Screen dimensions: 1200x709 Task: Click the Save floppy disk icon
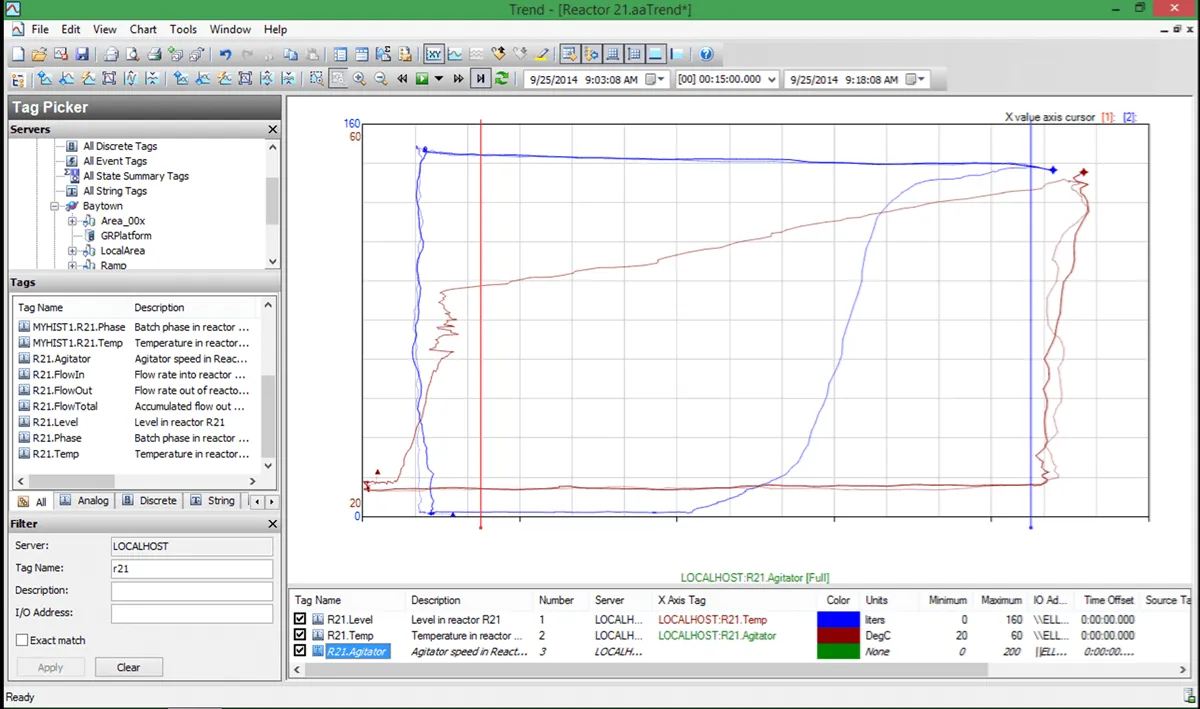point(82,54)
